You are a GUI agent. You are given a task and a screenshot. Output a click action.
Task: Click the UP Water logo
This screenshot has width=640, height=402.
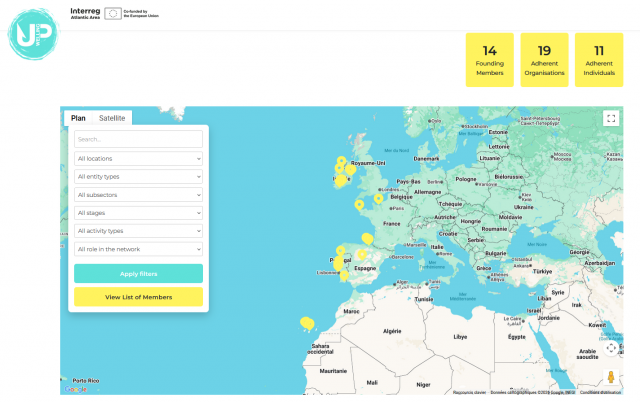[34, 32]
